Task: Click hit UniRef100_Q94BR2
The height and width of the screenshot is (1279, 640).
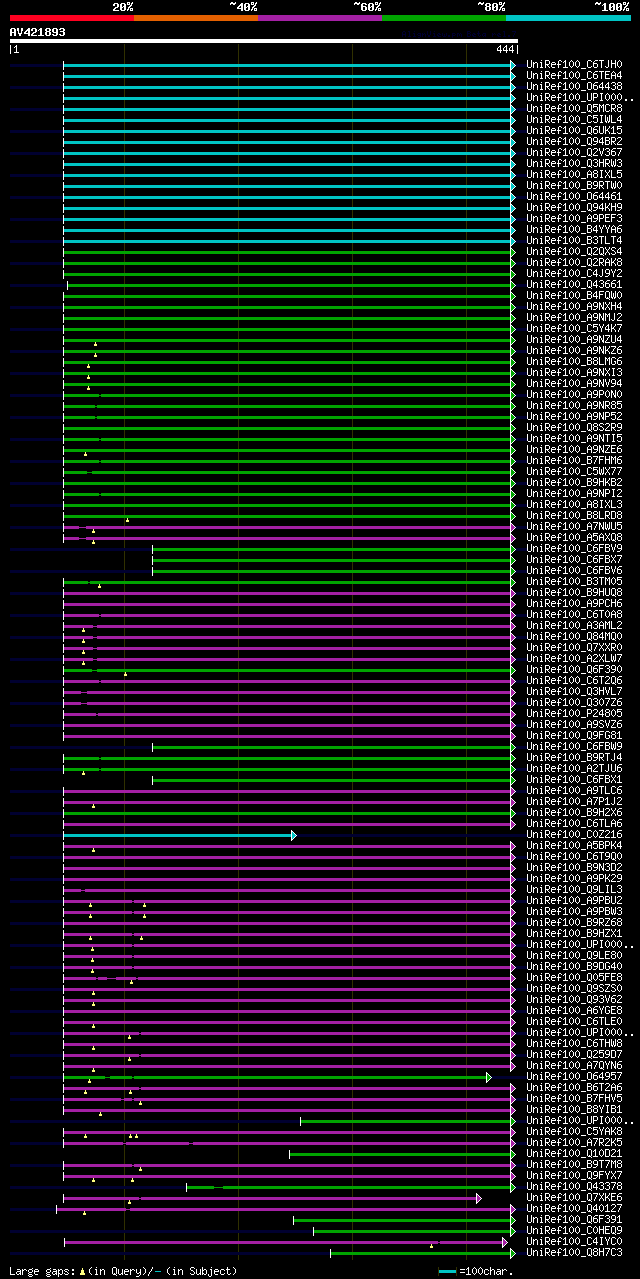Action: pyautogui.click(x=574, y=141)
